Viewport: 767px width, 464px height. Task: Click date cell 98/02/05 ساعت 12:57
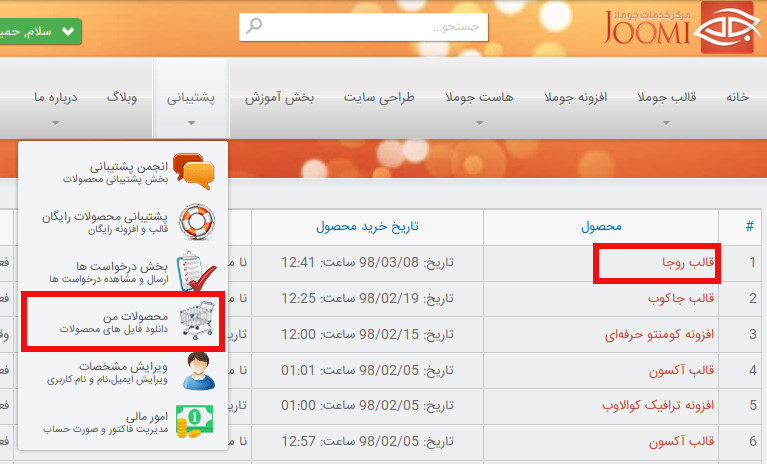tap(367, 442)
